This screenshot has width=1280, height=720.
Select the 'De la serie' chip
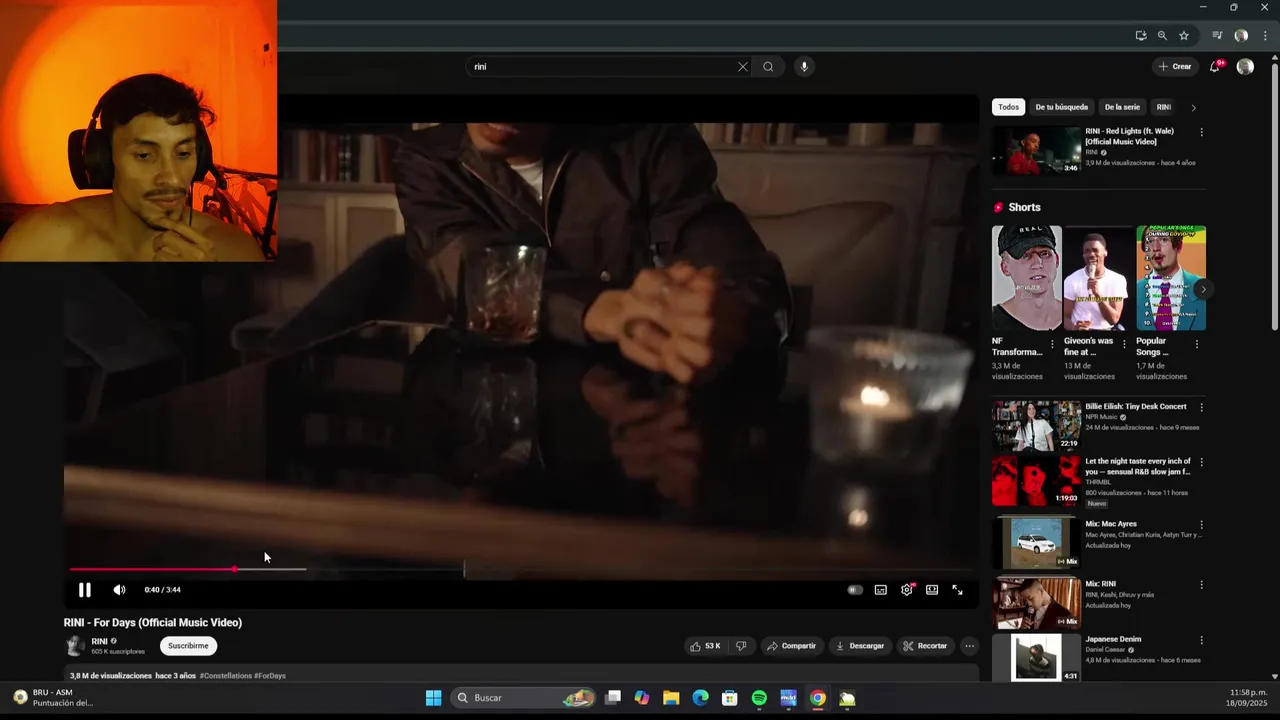1122,107
